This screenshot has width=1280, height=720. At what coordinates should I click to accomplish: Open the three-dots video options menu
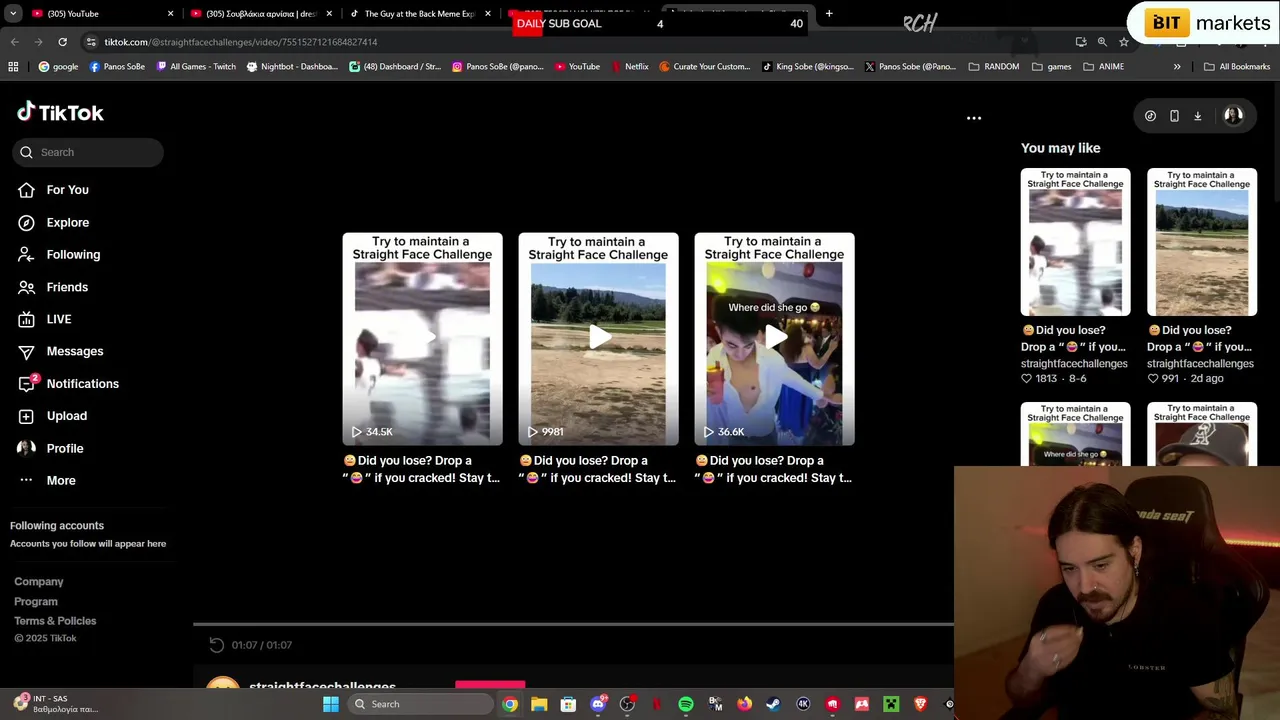pyautogui.click(x=974, y=118)
